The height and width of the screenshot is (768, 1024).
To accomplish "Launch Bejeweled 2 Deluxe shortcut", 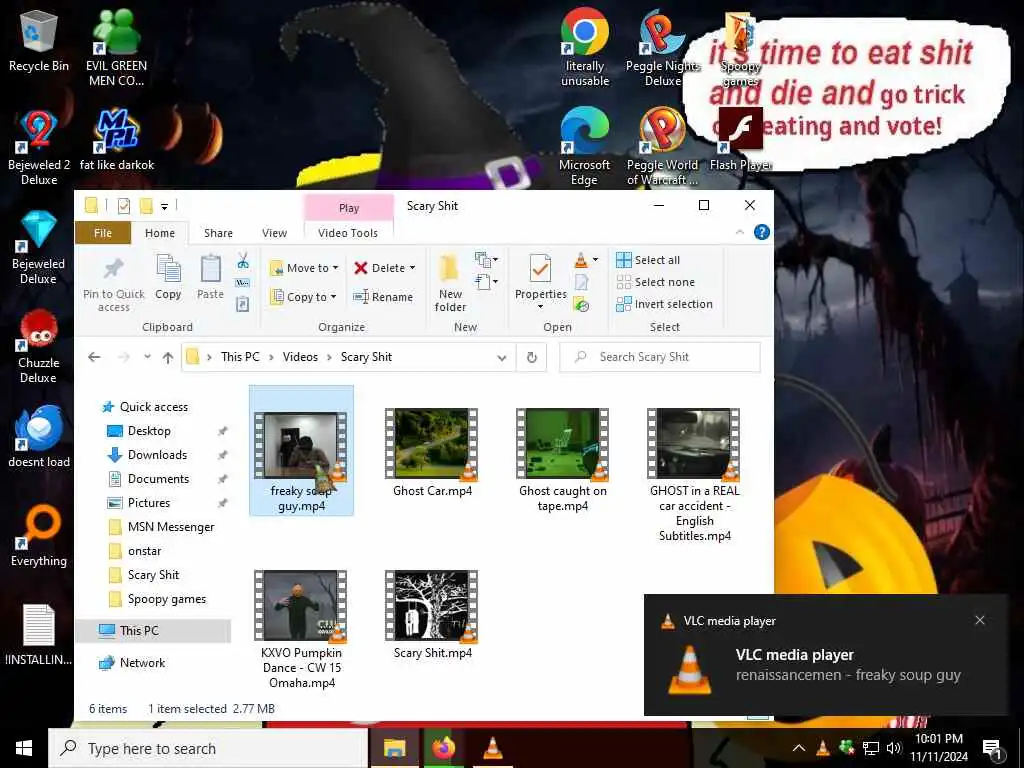I will pos(39,147).
